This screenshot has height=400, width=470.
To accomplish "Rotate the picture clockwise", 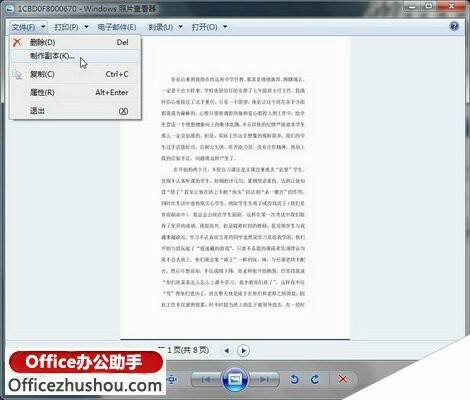I will click(x=315, y=379).
